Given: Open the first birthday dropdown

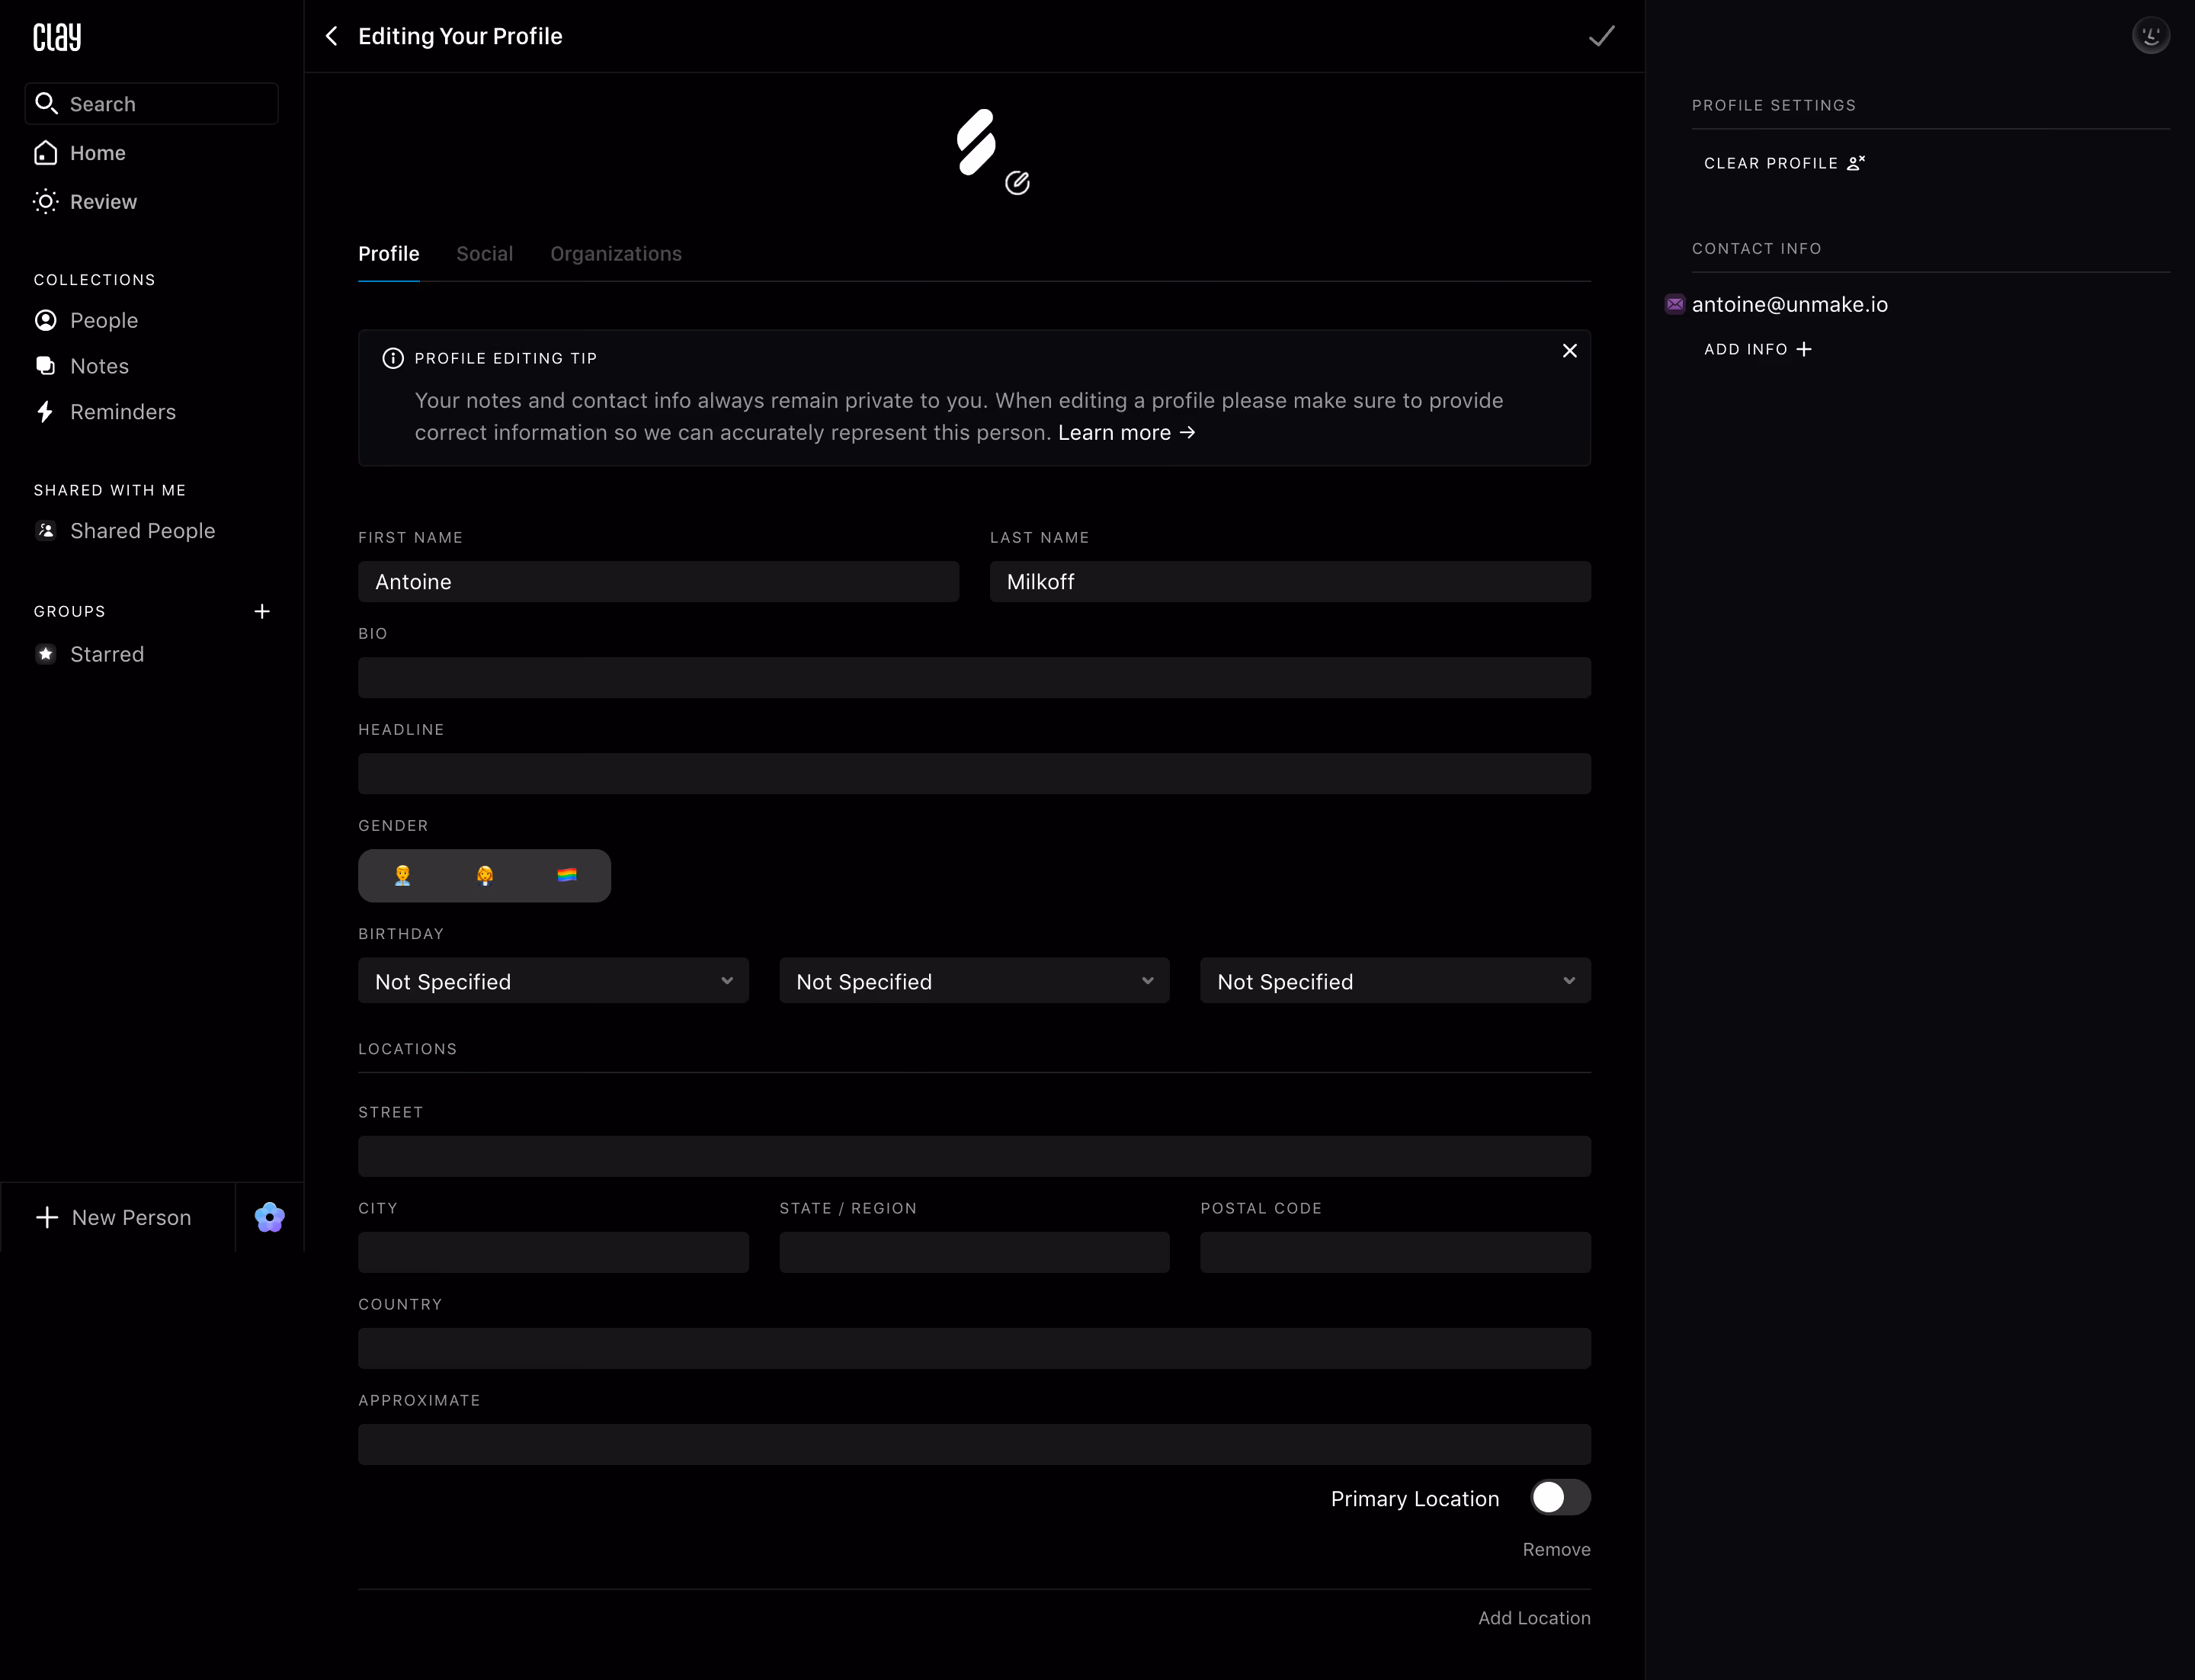Looking at the screenshot, I should click(553, 981).
